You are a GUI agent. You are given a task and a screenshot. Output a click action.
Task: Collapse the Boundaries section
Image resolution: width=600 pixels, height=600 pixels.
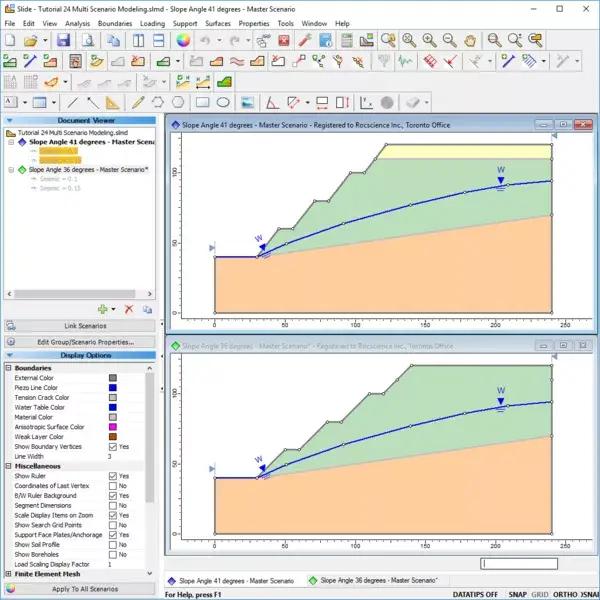(x=8, y=368)
